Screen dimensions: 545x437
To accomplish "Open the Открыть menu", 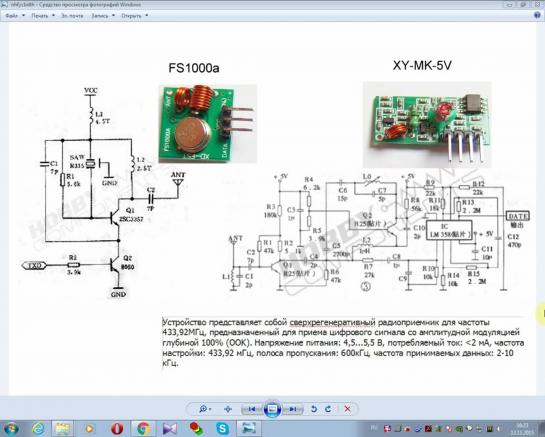I will [134, 16].
